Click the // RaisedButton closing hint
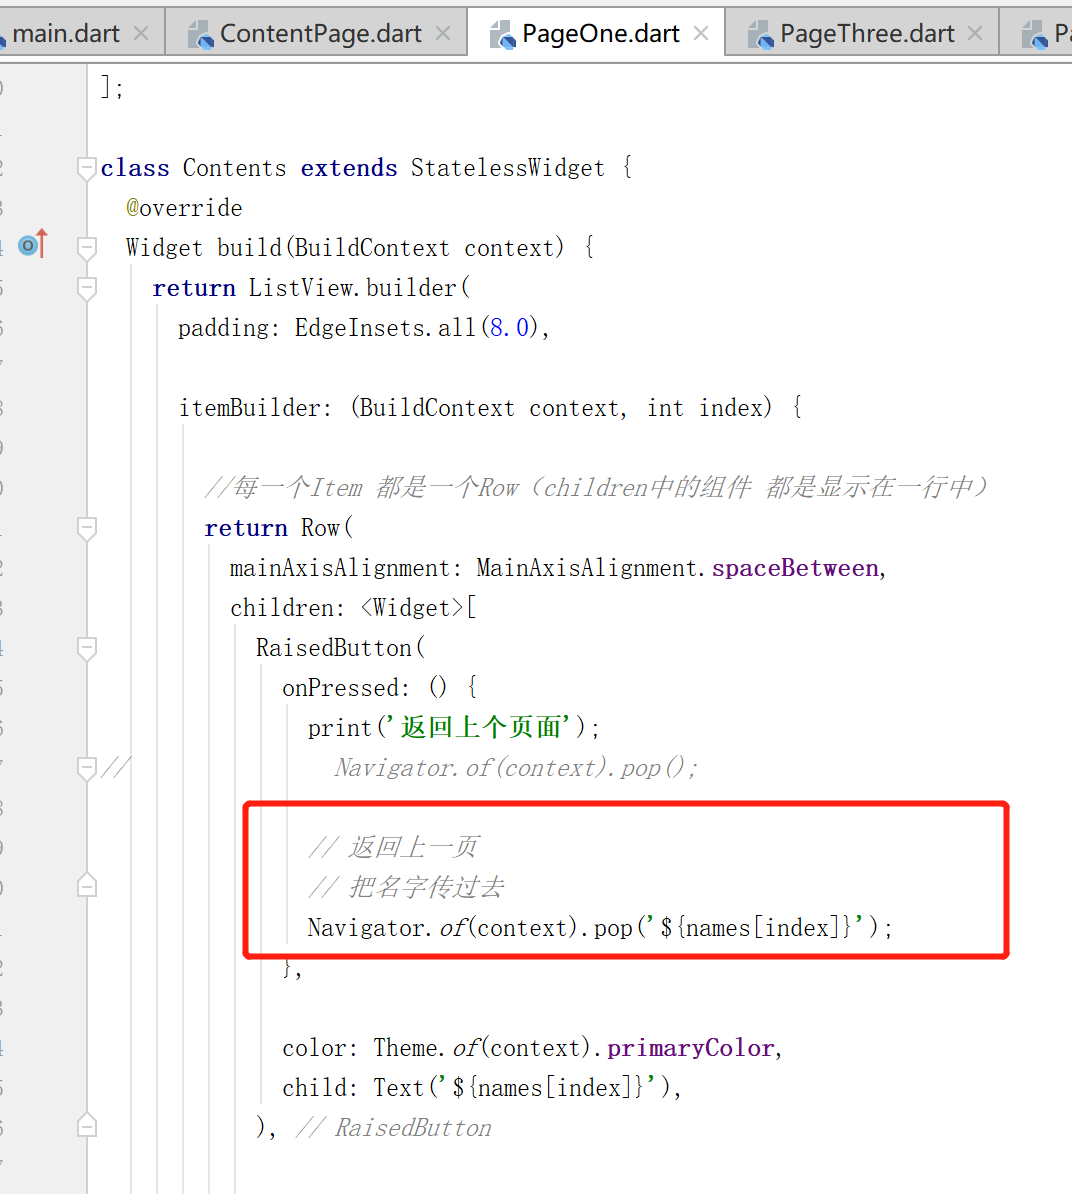This screenshot has height=1194, width=1072. pyautogui.click(x=394, y=1128)
